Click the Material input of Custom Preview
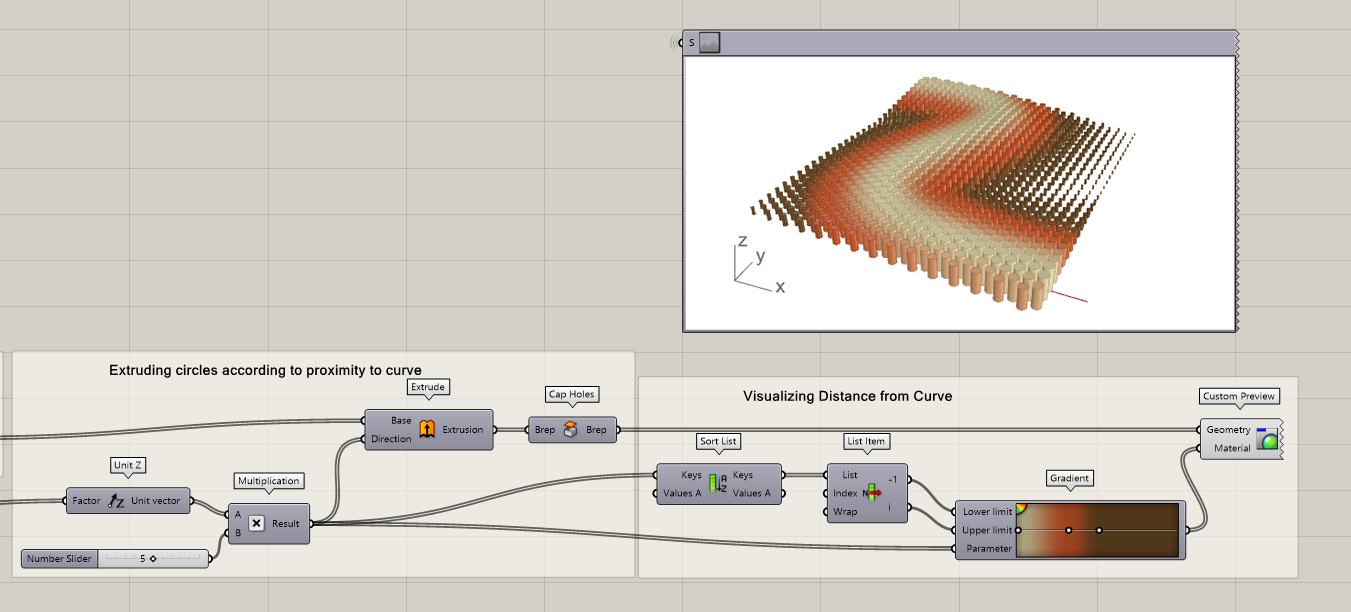 [1232, 448]
